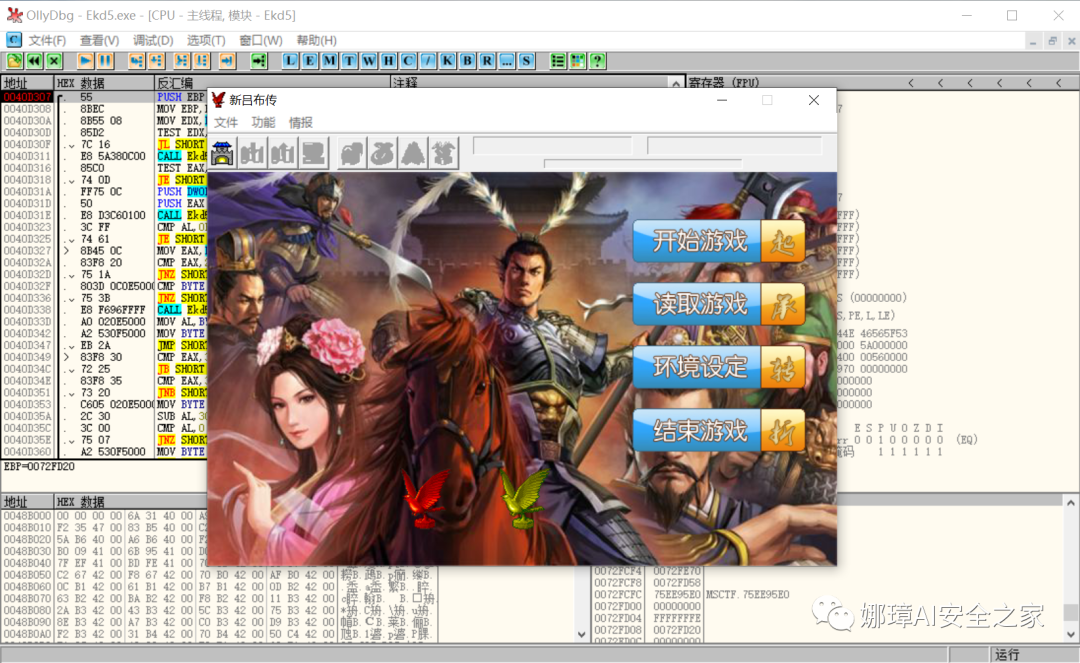This screenshot has width=1080, height=663.
Task: Open Source window with S button
Action: tap(526, 61)
